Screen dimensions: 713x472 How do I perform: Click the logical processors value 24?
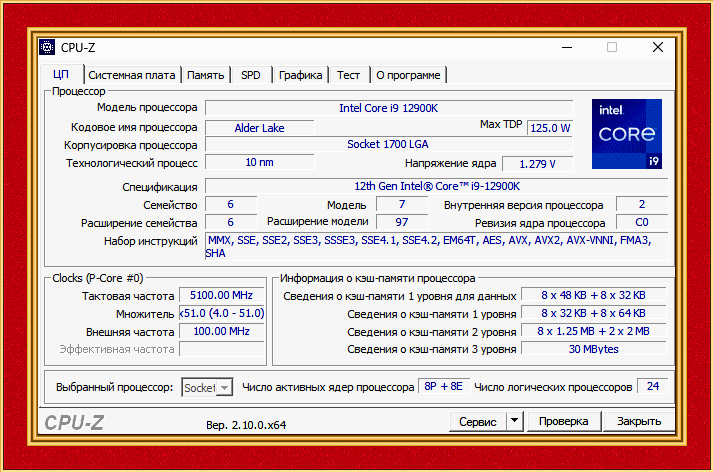[x=653, y=386]
